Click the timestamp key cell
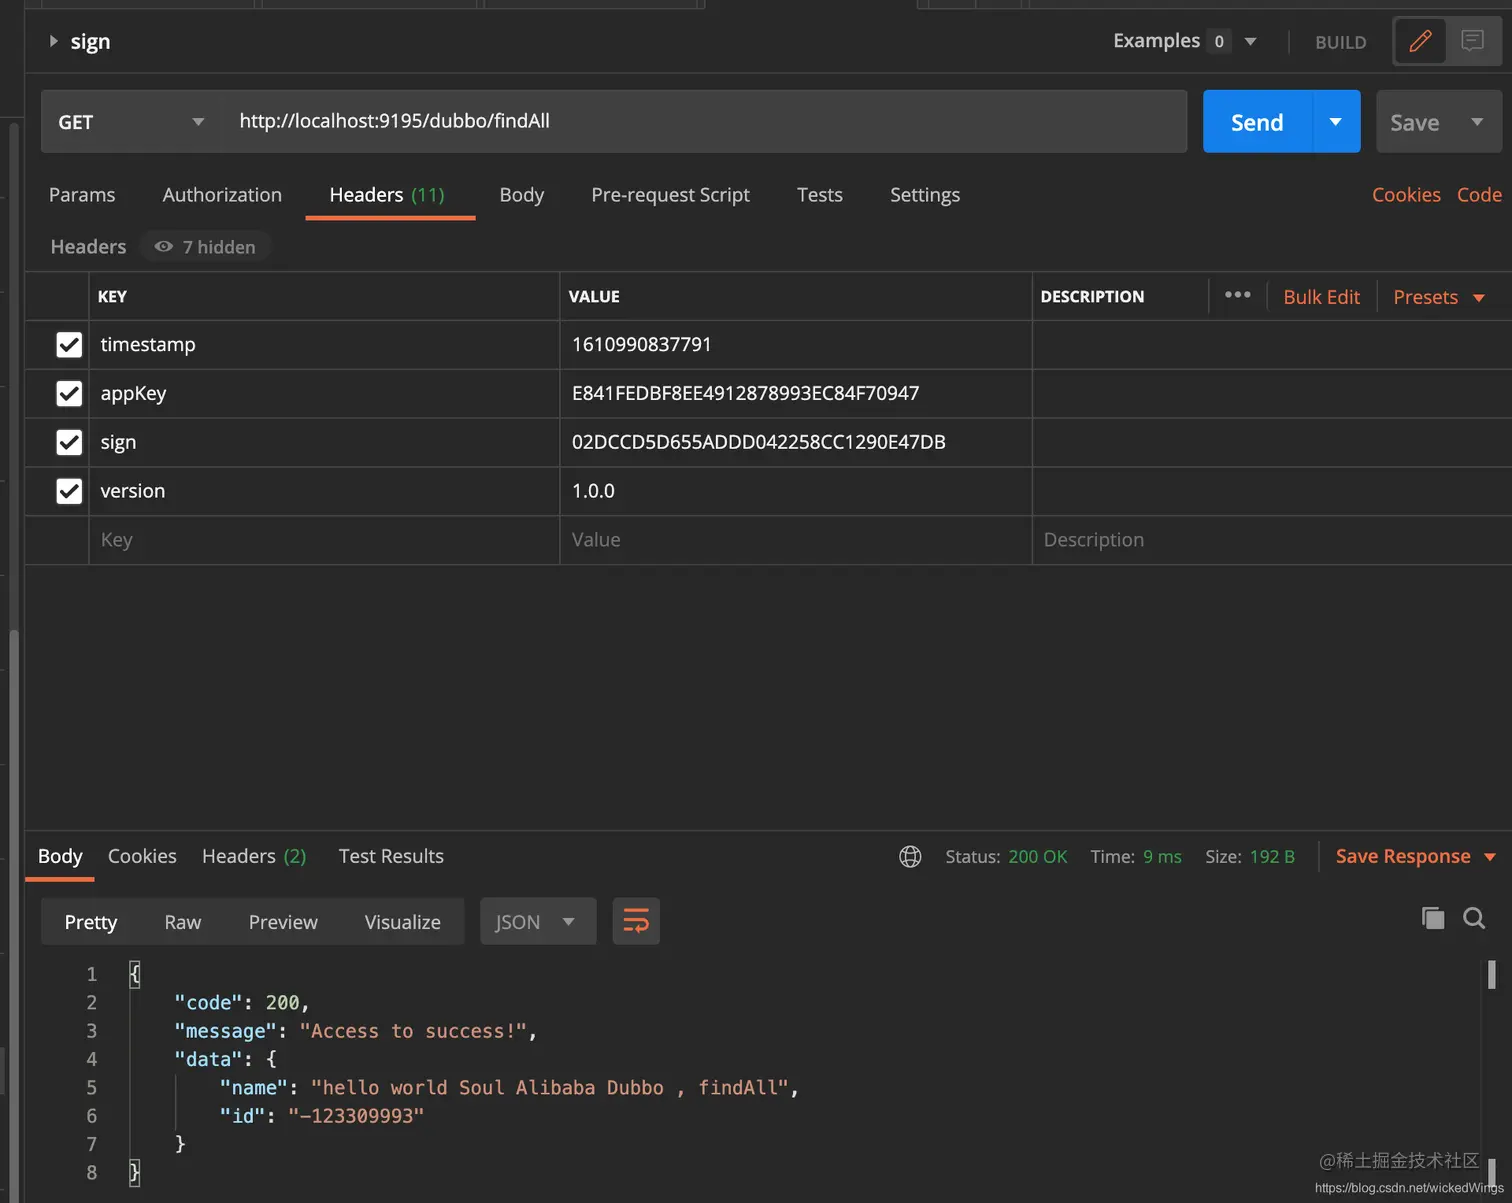 [324, 345]
